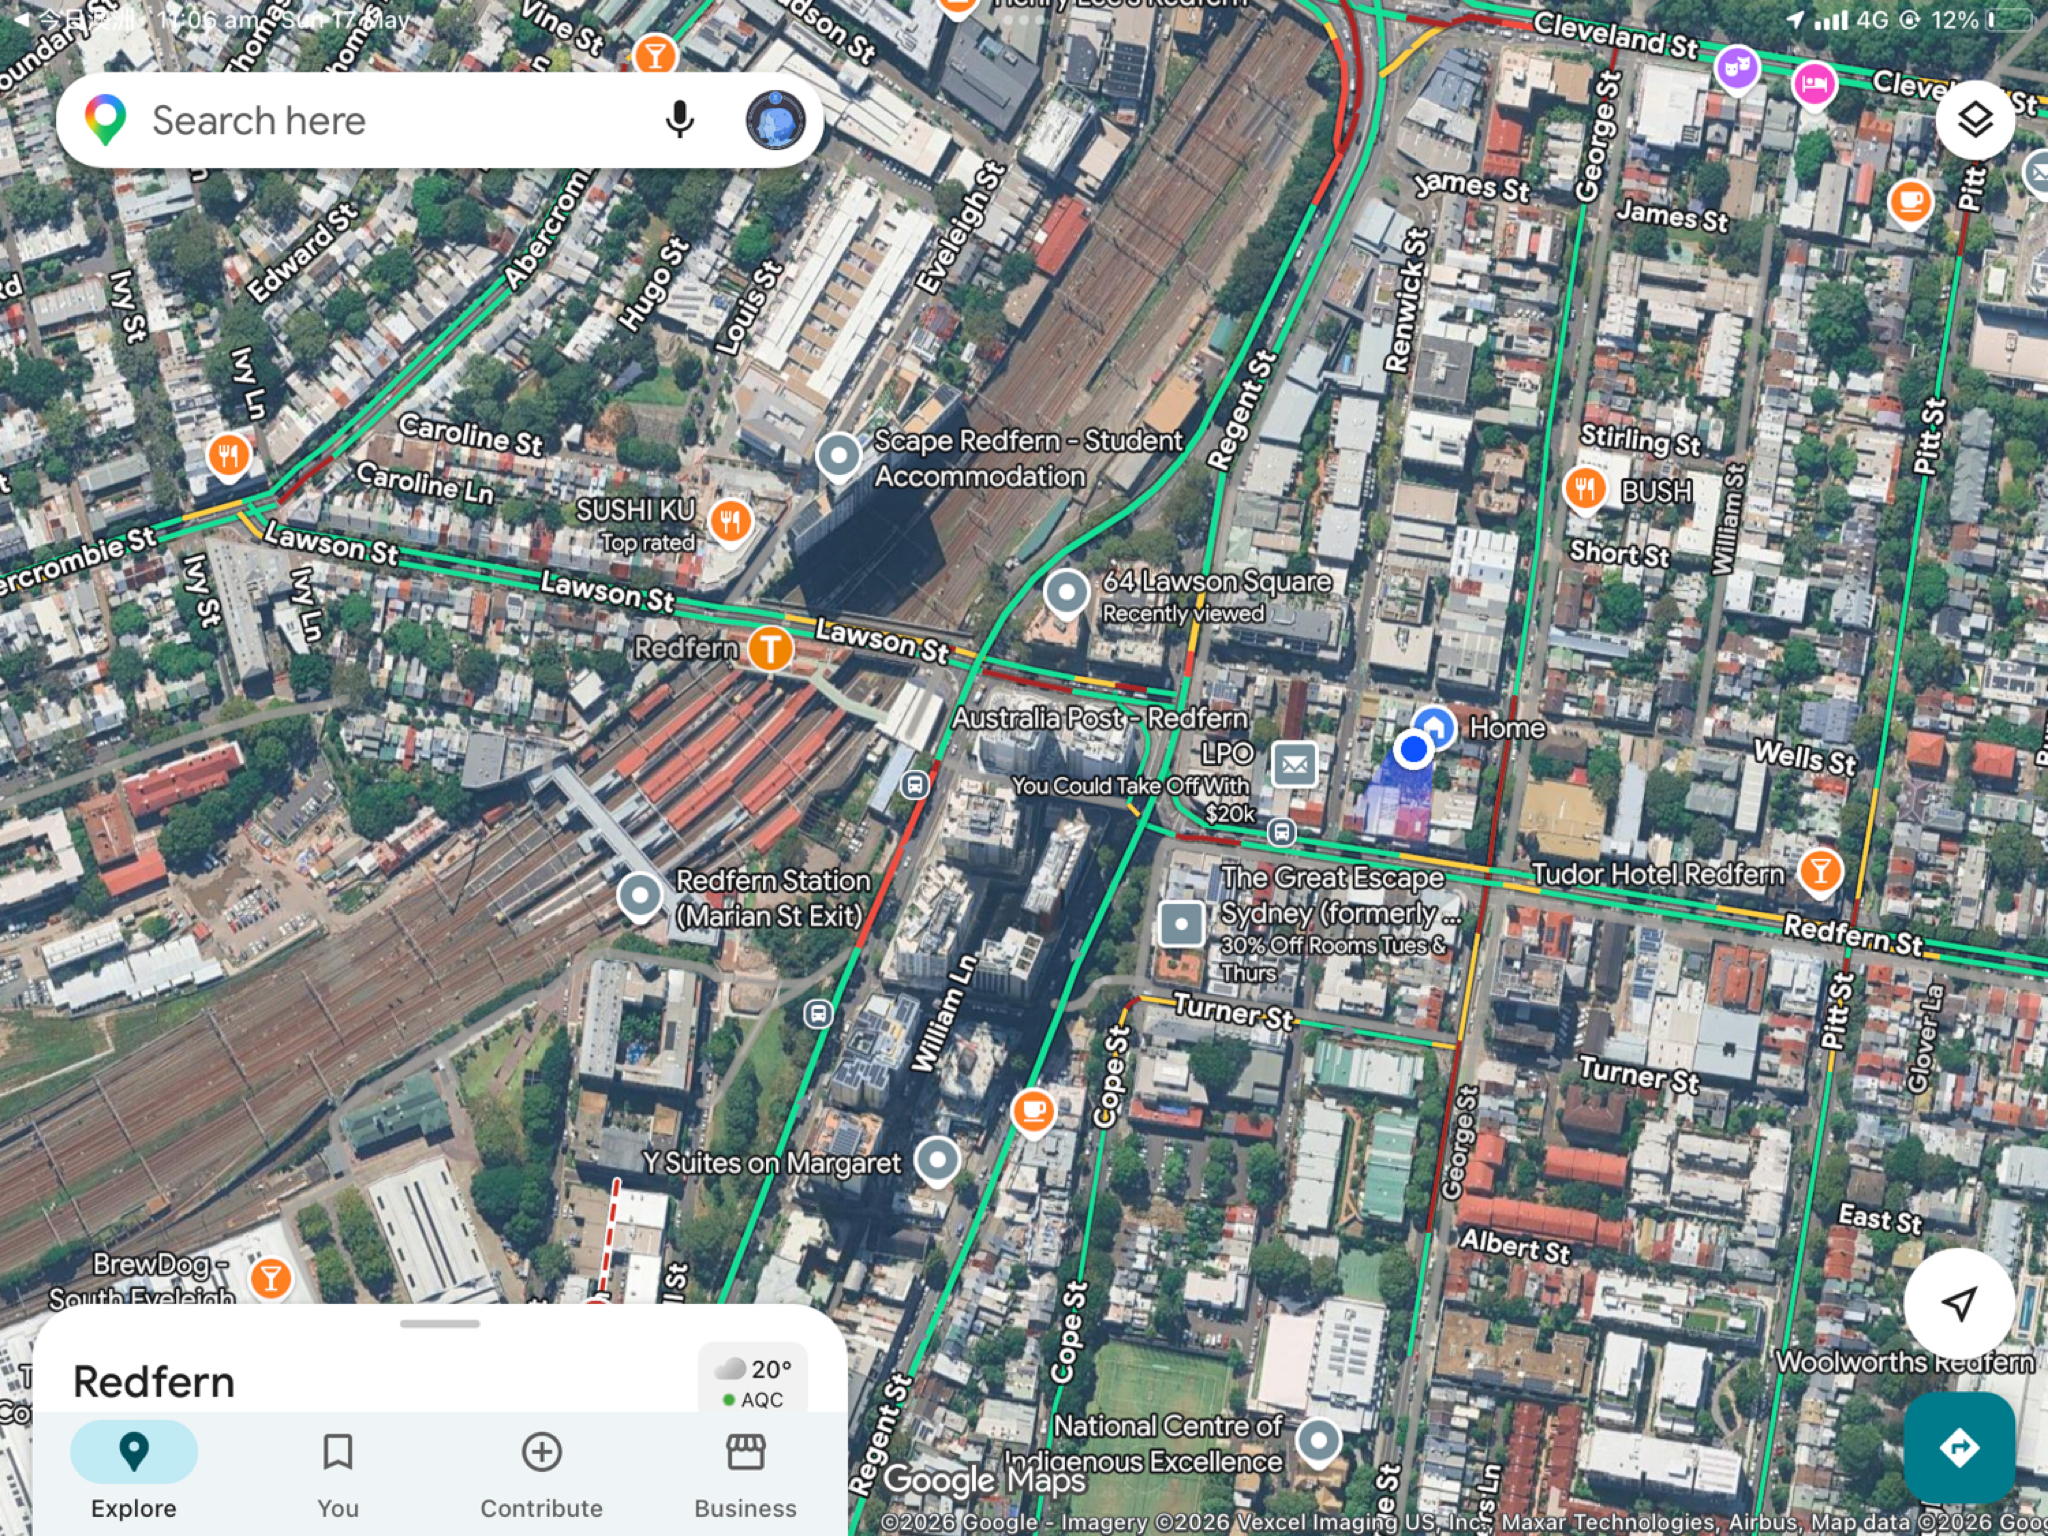Image resolution: width=2048 pixels, height=1536 pixels.
Task: Click the Search here field
Action: coord(440,120)
